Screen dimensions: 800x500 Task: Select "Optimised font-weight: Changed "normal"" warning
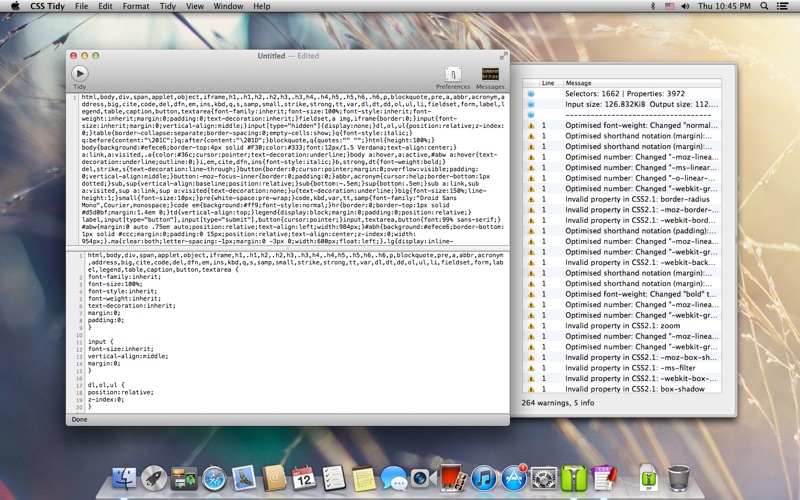coord(622,125)
